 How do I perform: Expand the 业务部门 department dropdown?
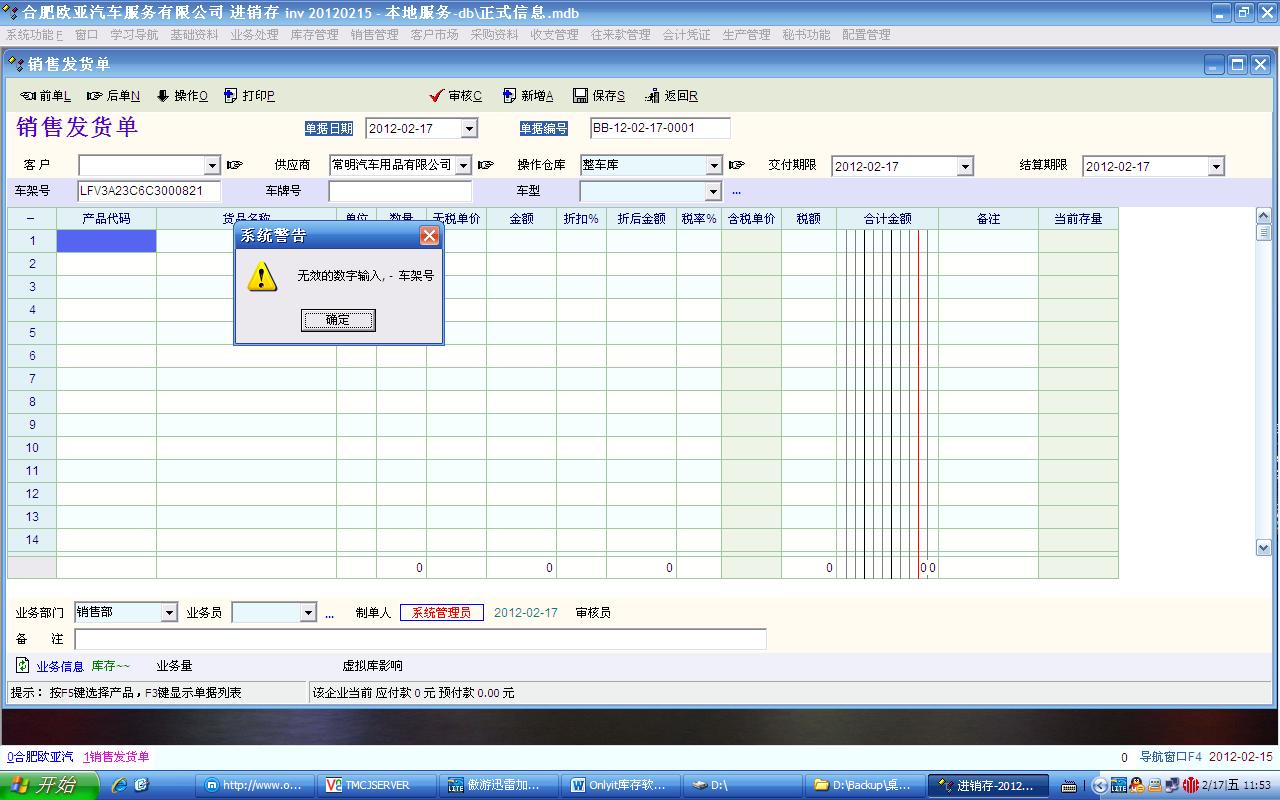(169, 612)
